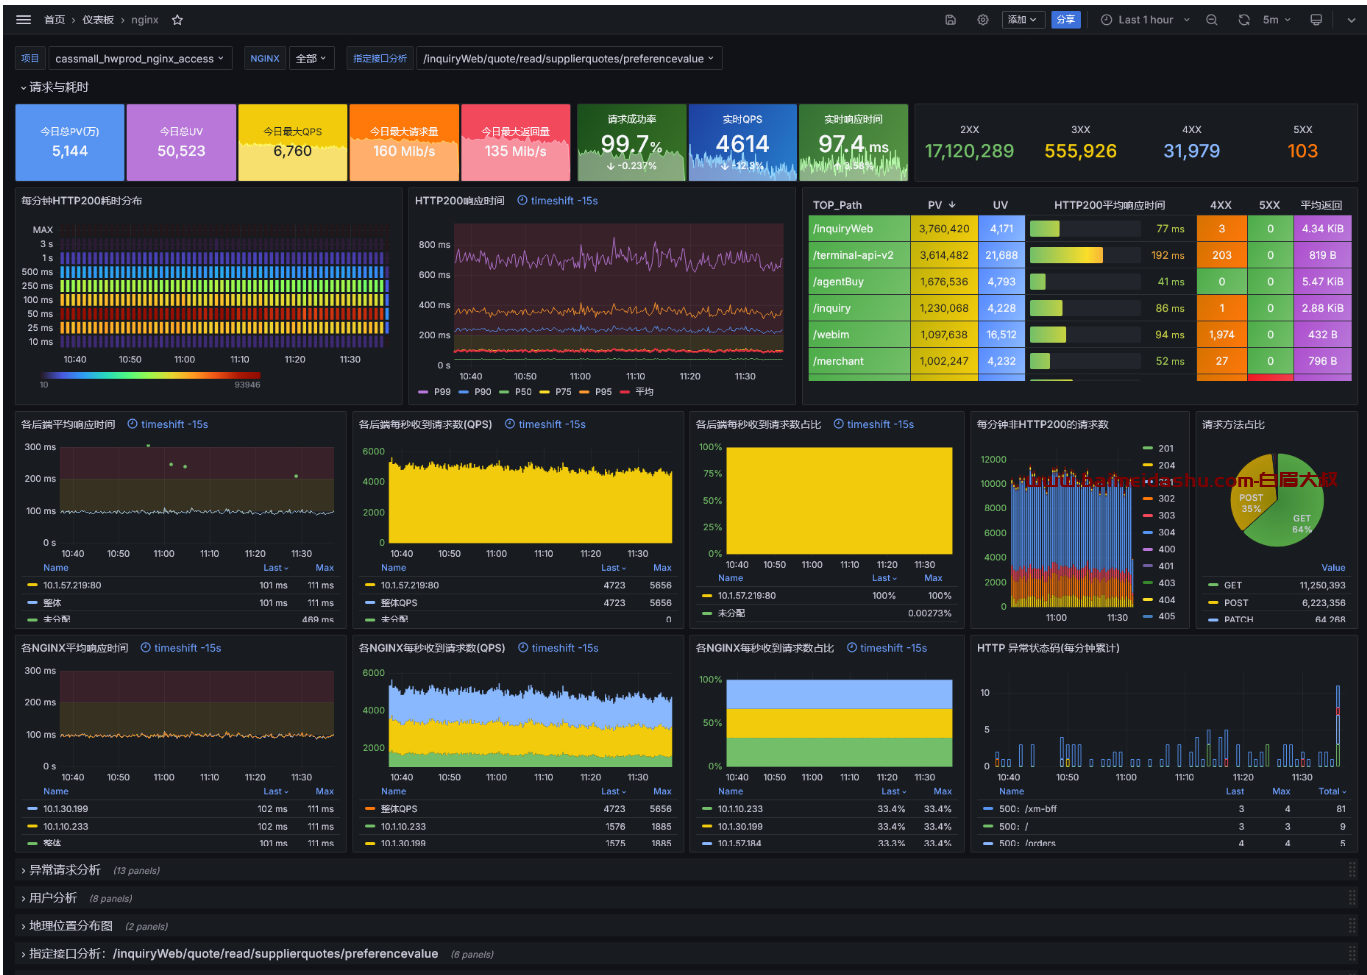Viewport: 1367px width, 975px height.
Task: Collapse top toolbar with far-right chevron
Action: pyautogui.click(x=1351, y=20)
